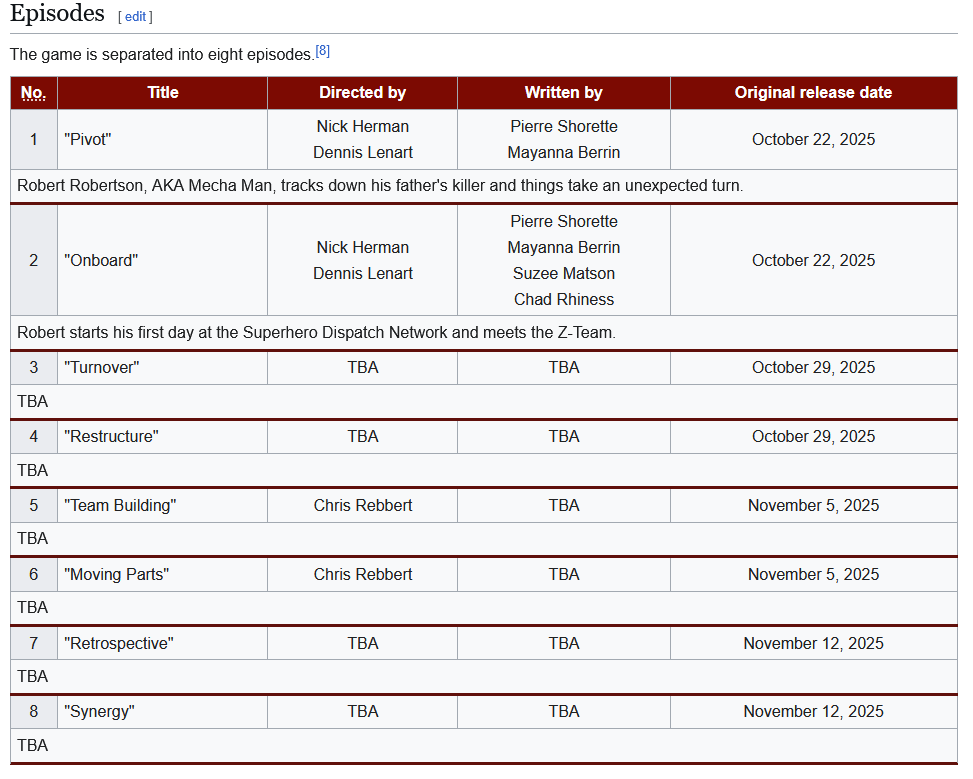Click the No. column header abbreviation
This screenshot has height=779, width=973.
(34, 93)
